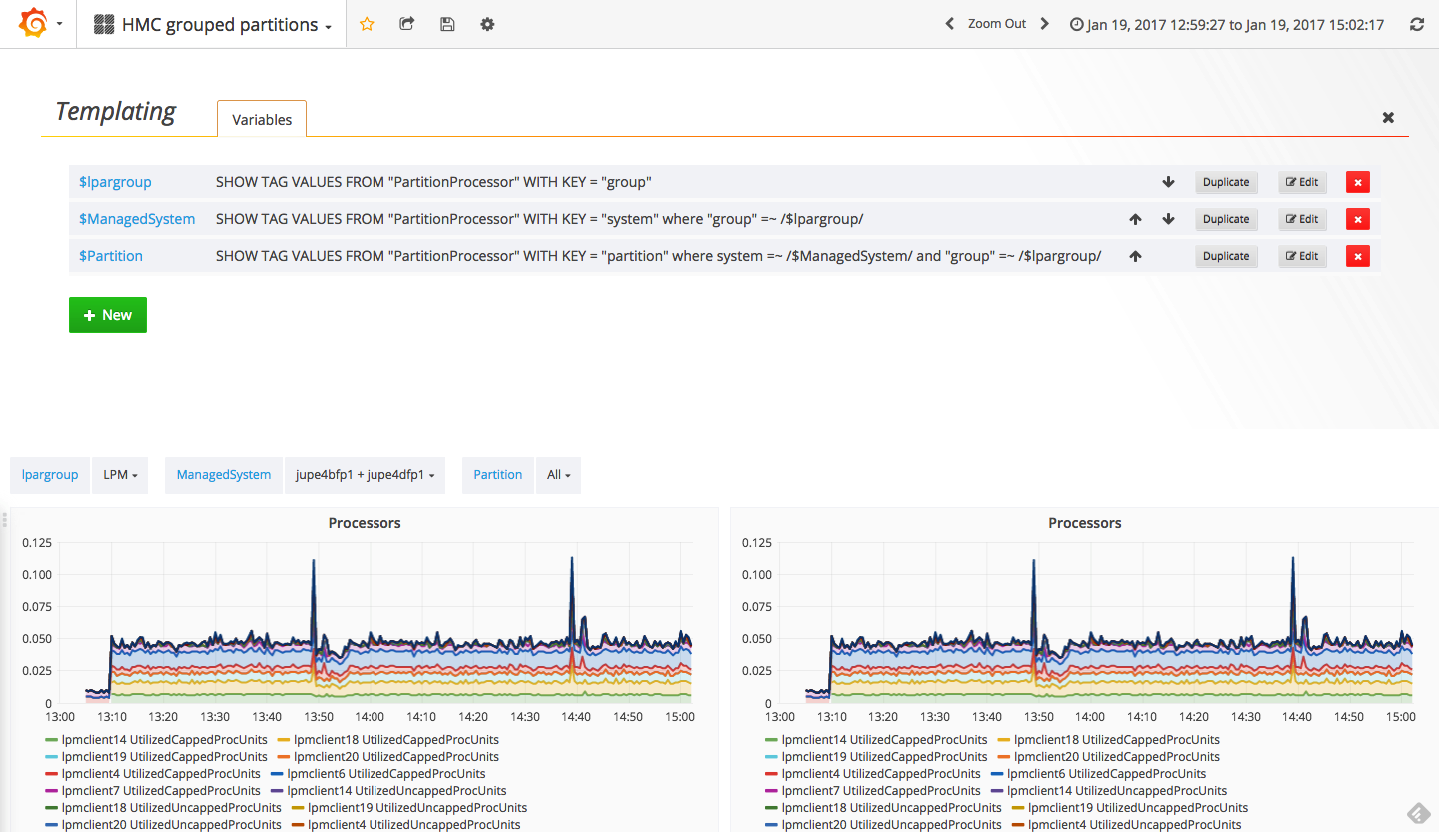Open the ManagedSystem value dropdown
1439x832 pixels.
click(x=364, y=475)
